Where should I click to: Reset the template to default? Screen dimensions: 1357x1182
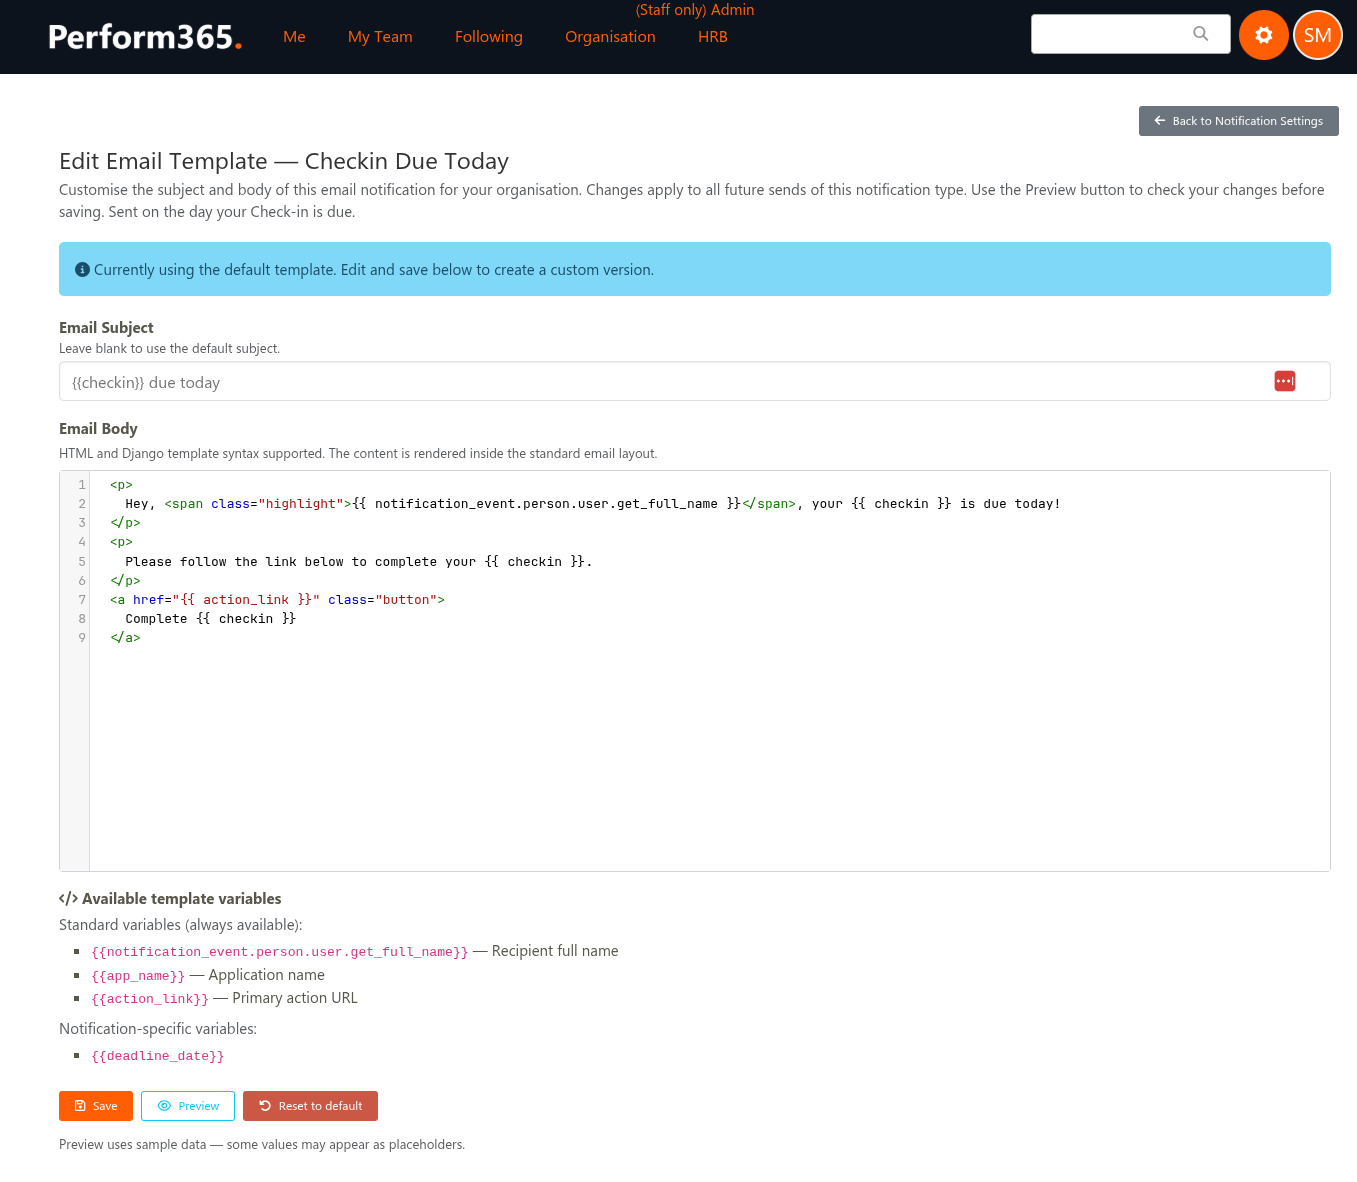click(x=310, y=1106)
